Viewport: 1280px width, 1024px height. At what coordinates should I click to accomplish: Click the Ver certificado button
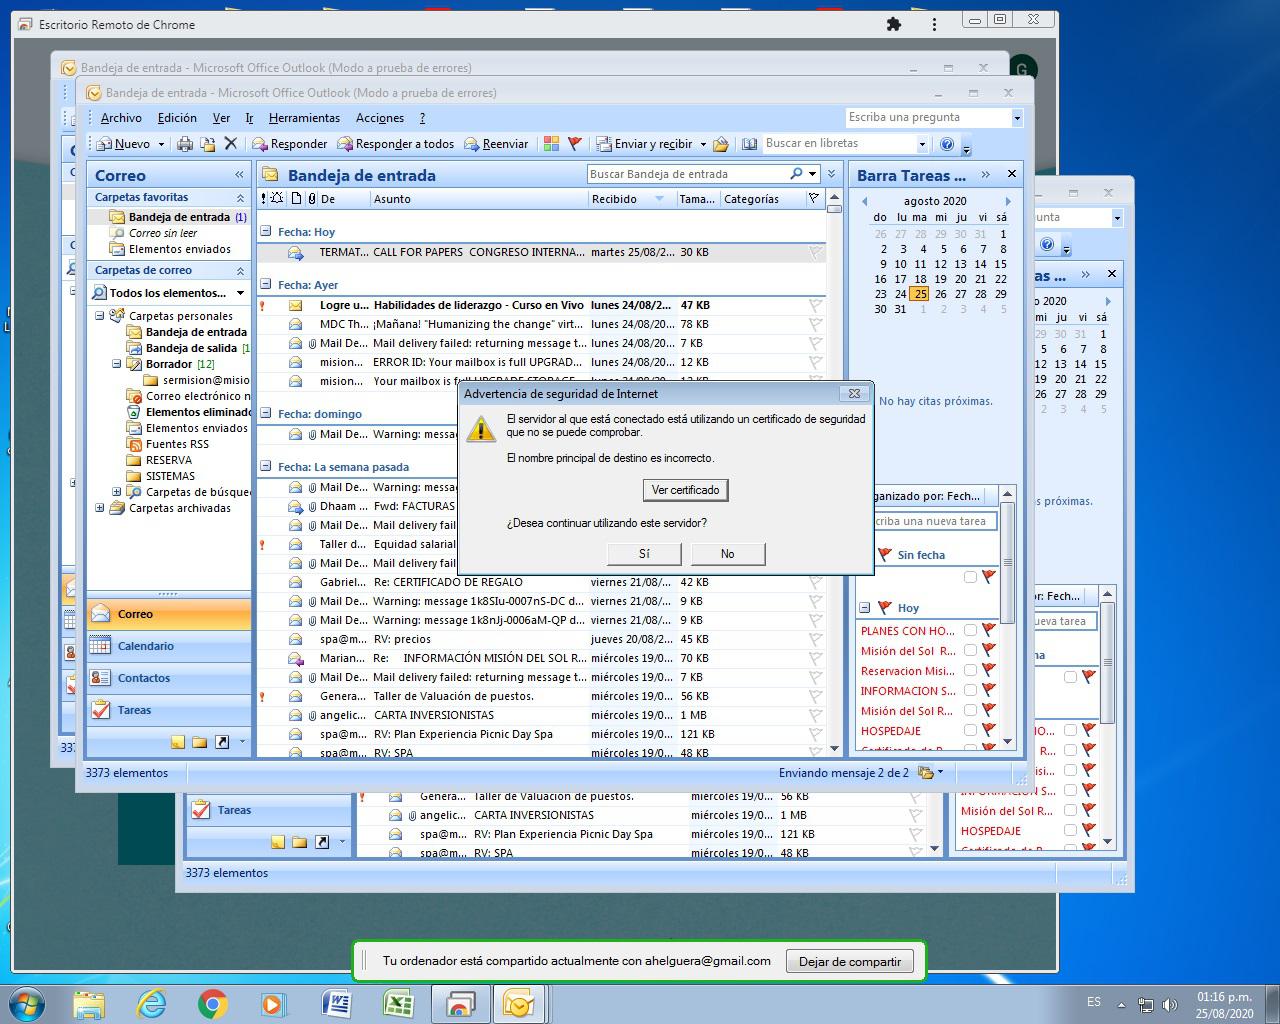[x=685, y=490]
